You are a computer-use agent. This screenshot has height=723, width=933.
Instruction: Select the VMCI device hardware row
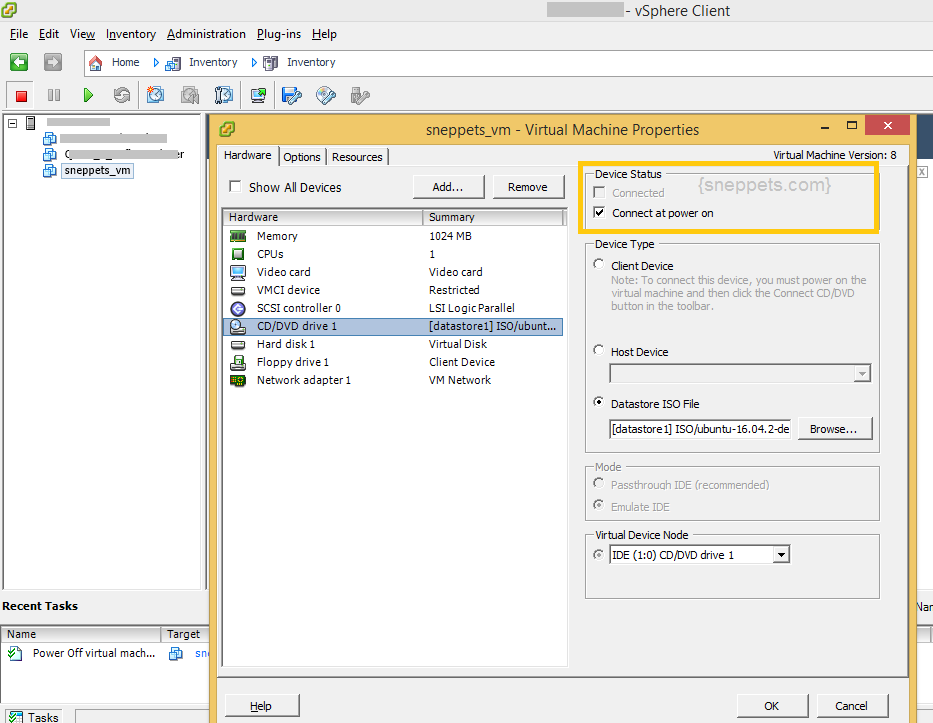393,290
